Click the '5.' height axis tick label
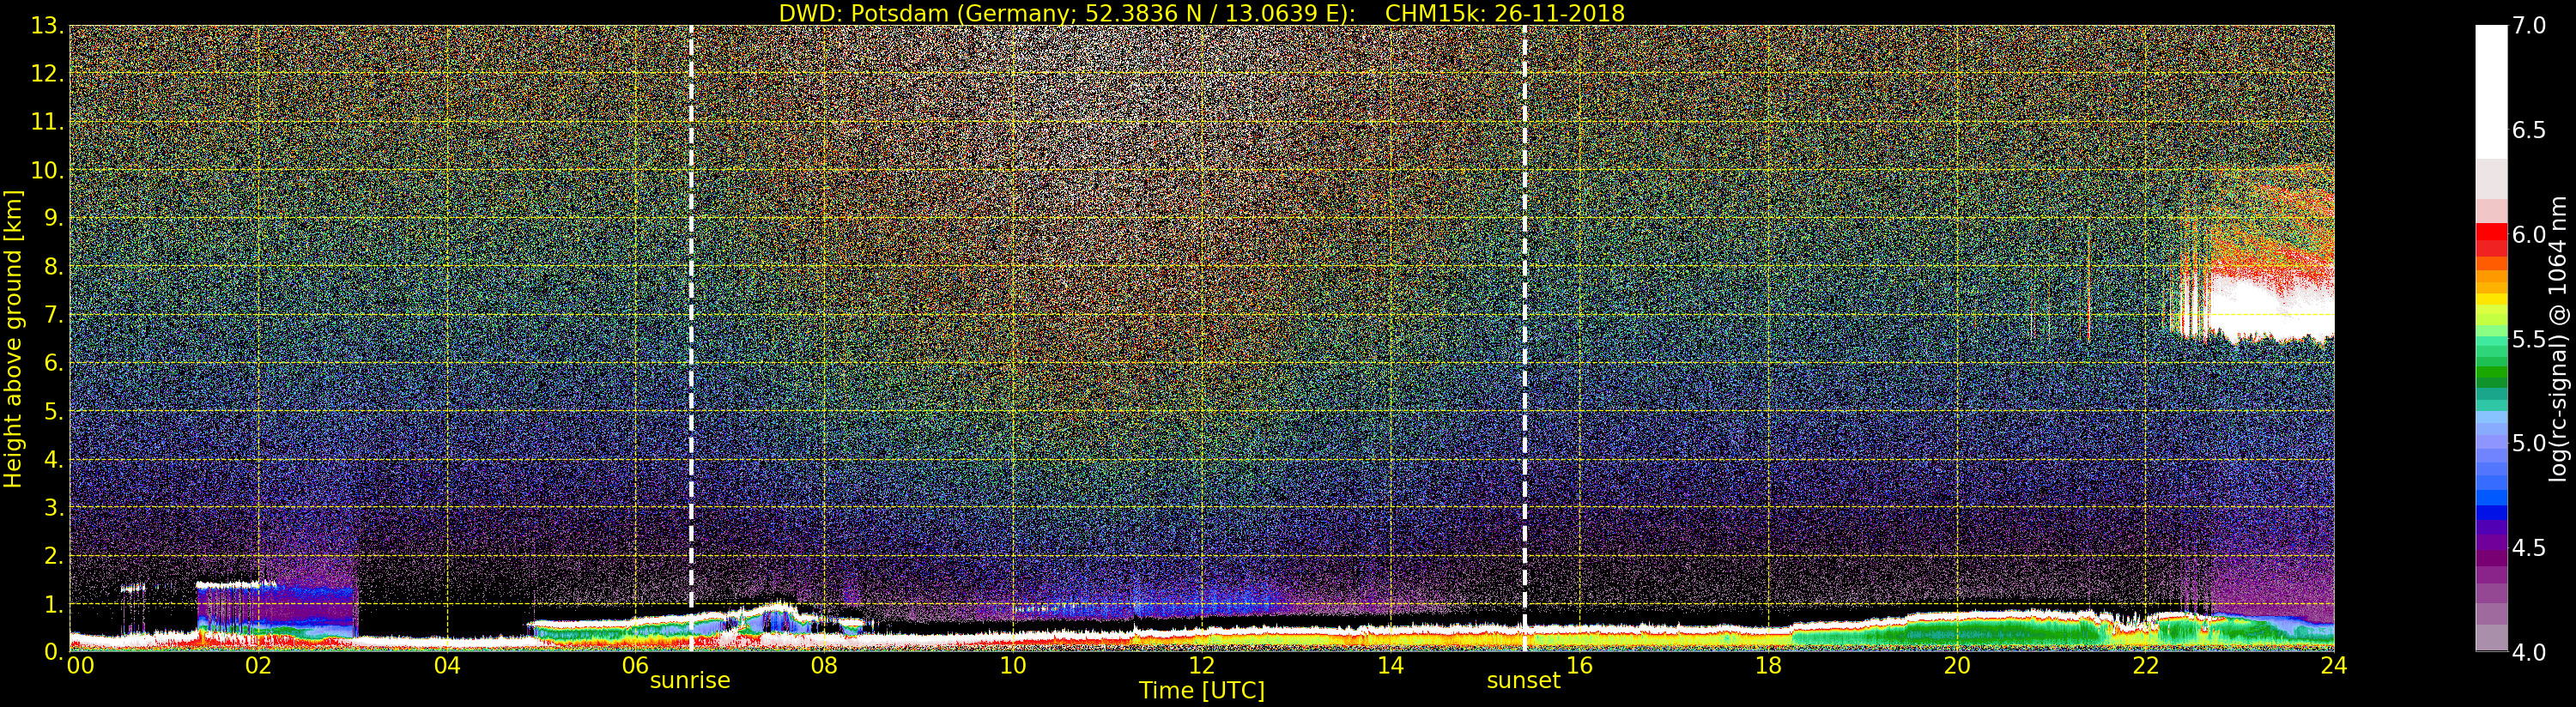 pos(54,411)
